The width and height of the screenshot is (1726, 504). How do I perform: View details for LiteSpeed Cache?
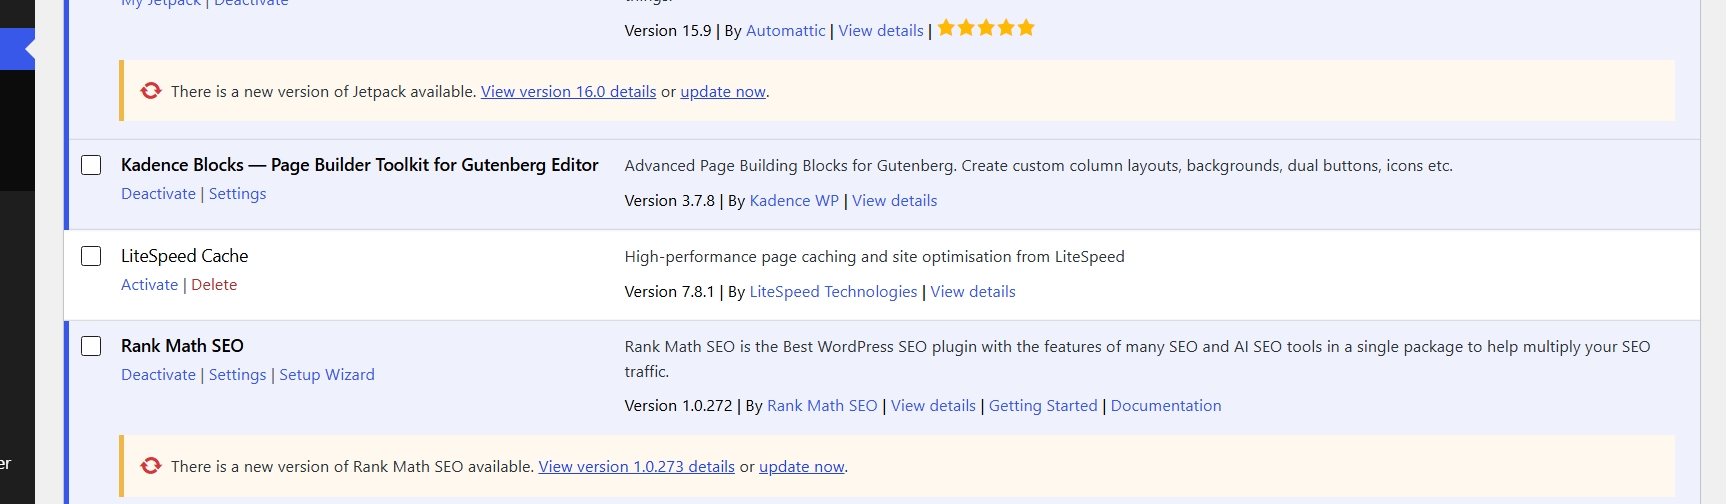pos(973,292)
